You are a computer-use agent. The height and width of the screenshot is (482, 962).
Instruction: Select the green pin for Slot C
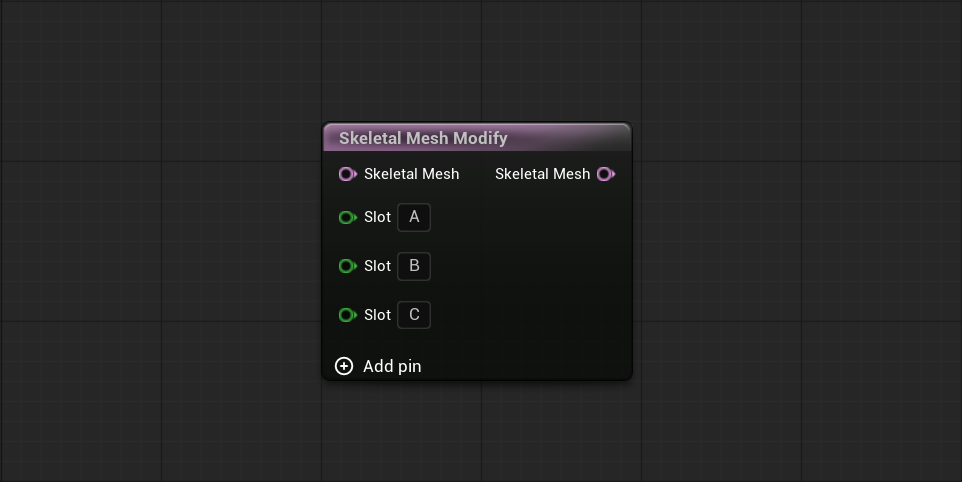[x=347, y=315]
